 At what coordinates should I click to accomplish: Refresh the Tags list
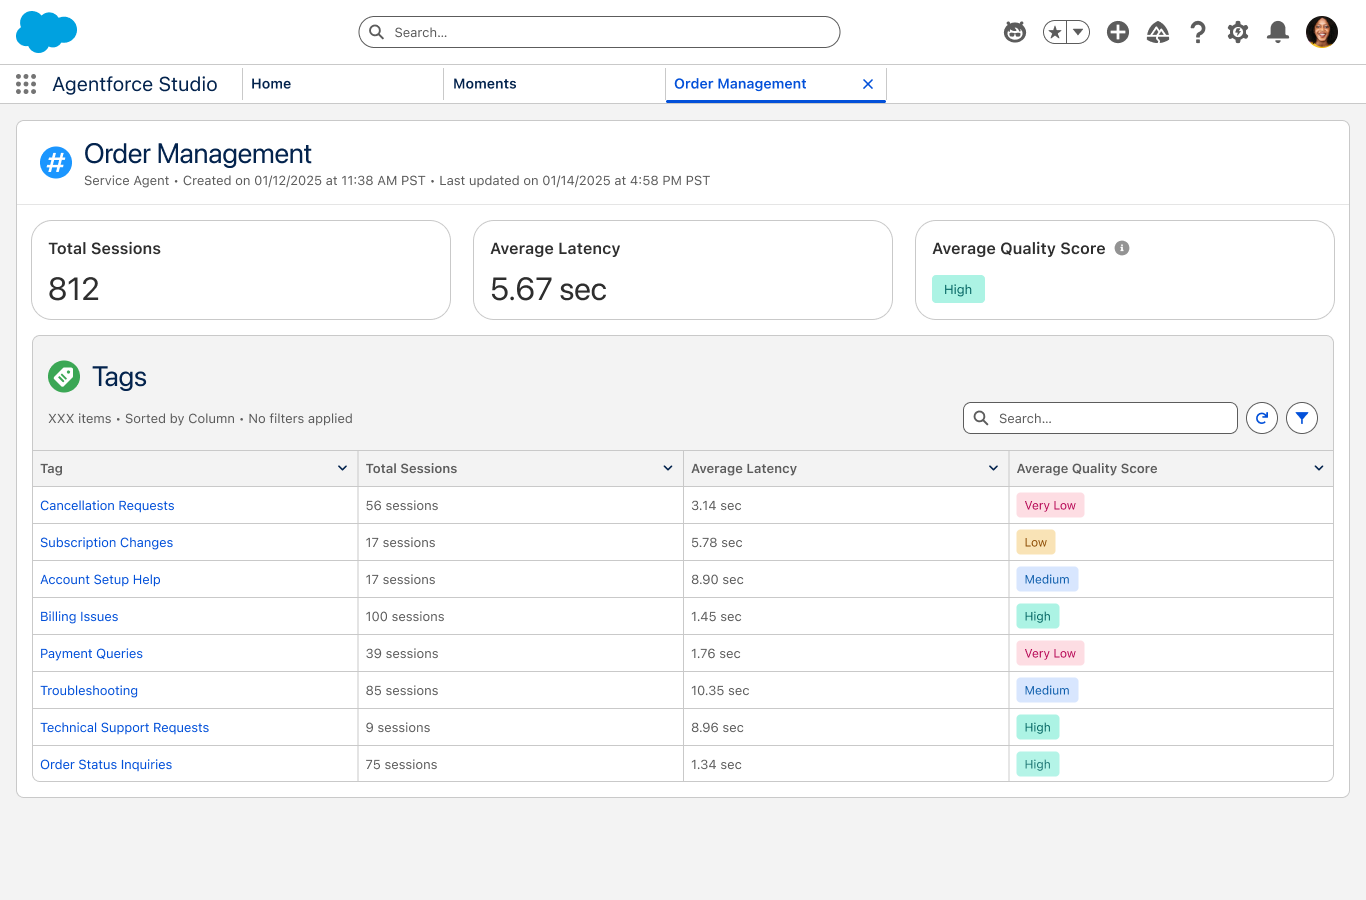(x=1262, y=418)
